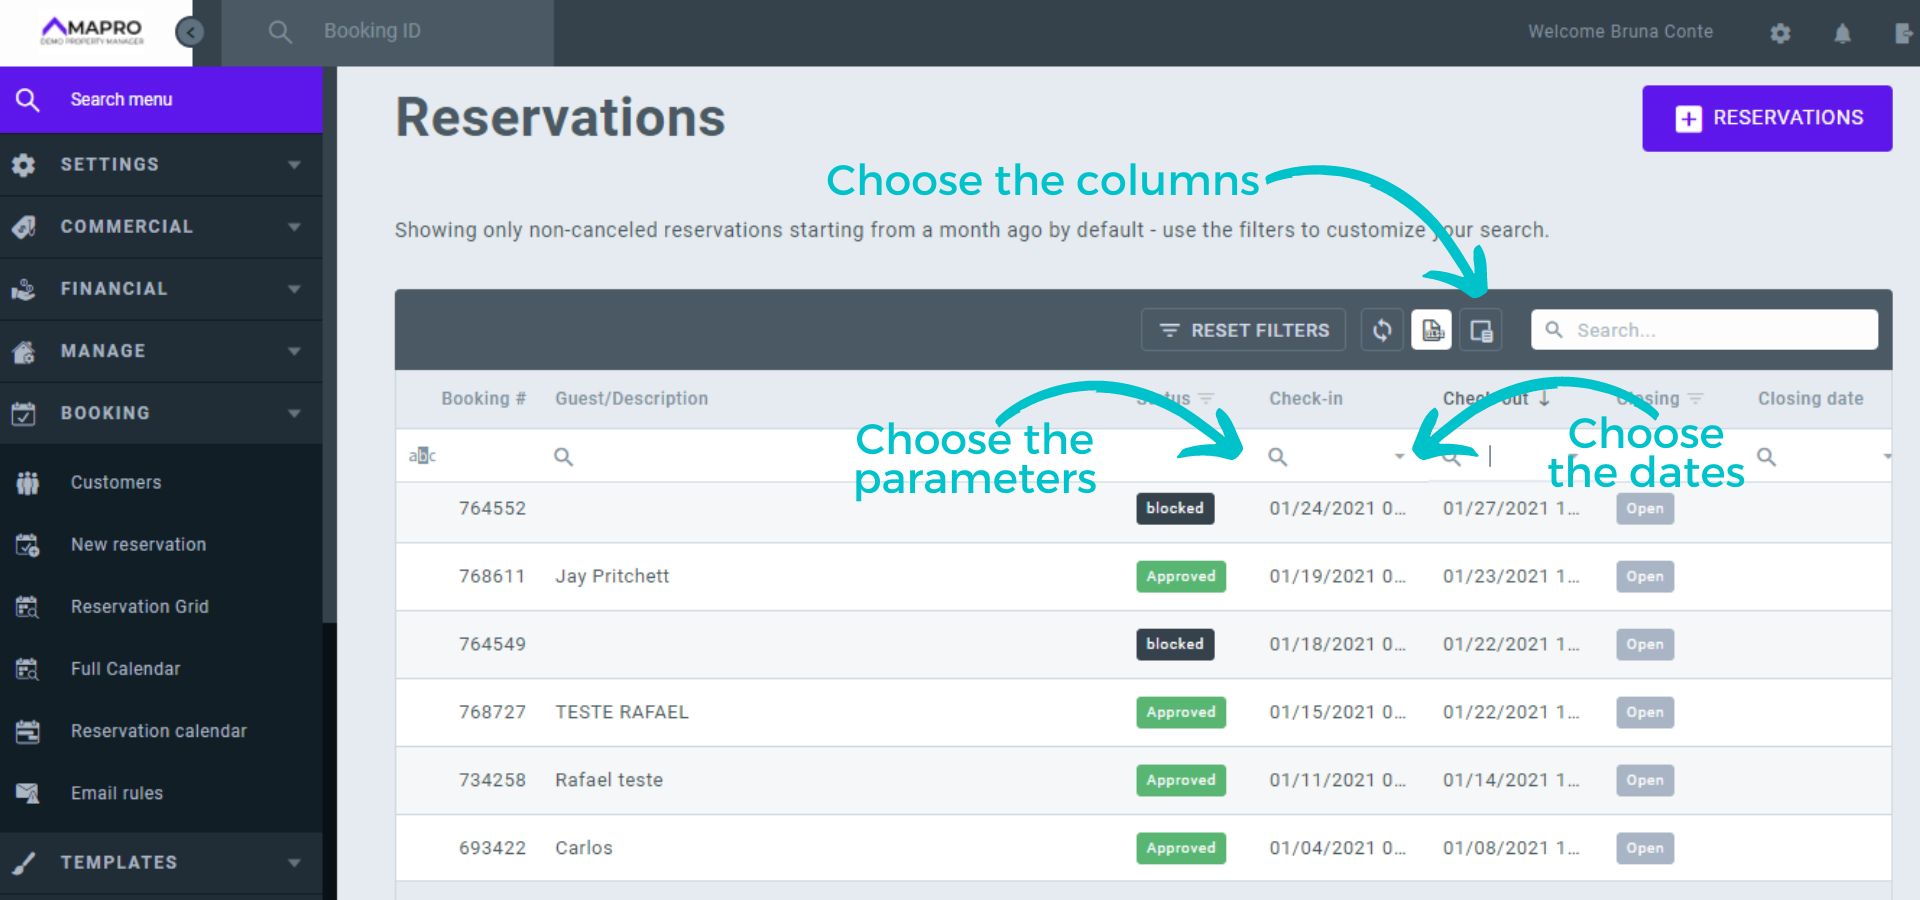Click the notifications bell icon
This screenshot has height=900, width=1920.
(x=1842, y=33)
